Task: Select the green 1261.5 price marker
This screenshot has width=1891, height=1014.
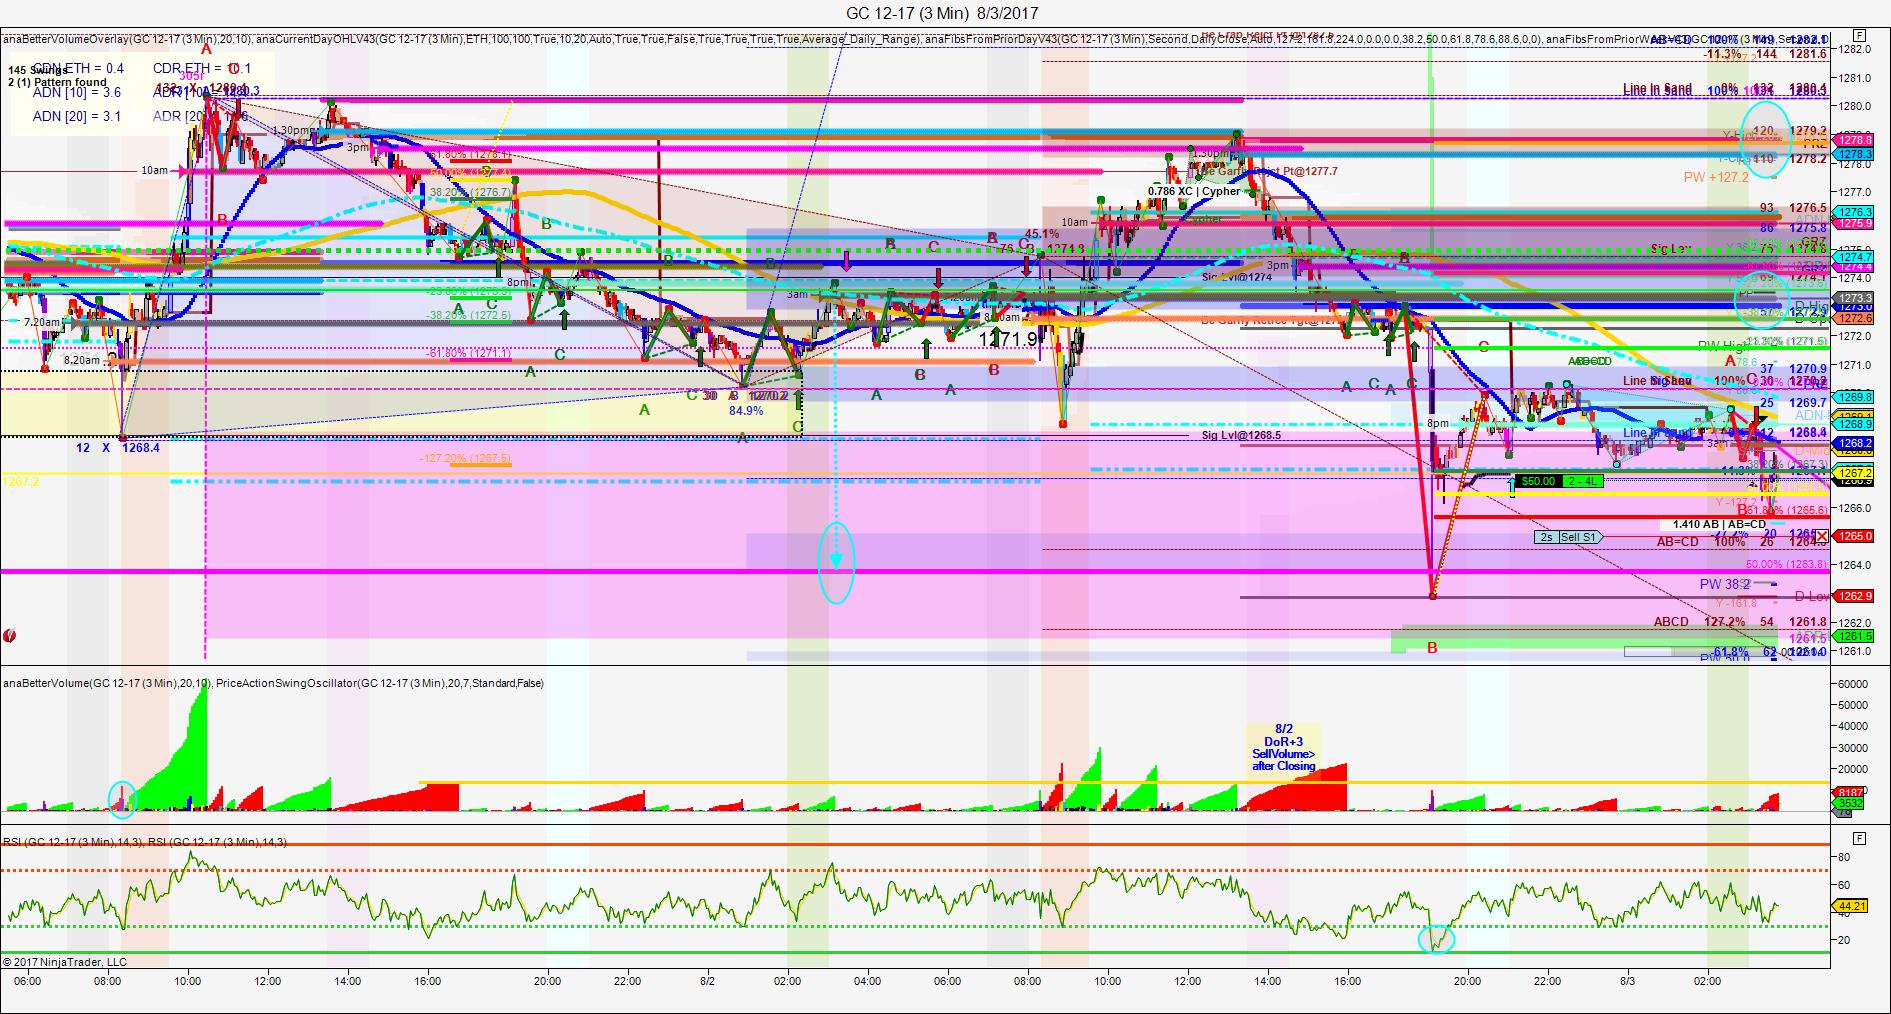Action: click(1855, 637)
